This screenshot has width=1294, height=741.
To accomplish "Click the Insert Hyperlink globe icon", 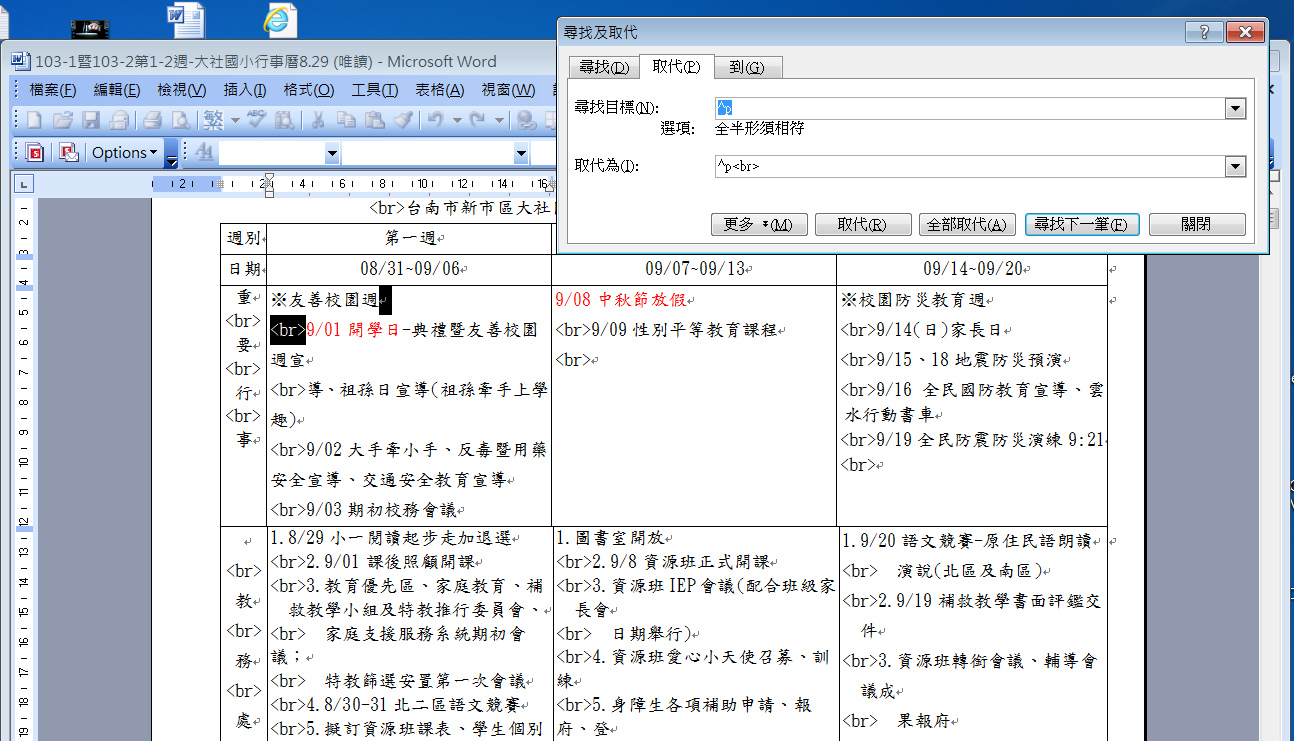I will [x=526, y=121].
